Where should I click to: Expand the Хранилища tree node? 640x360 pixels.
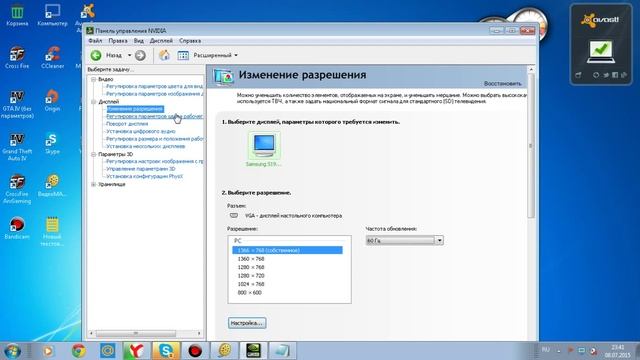tap(93, 184)
